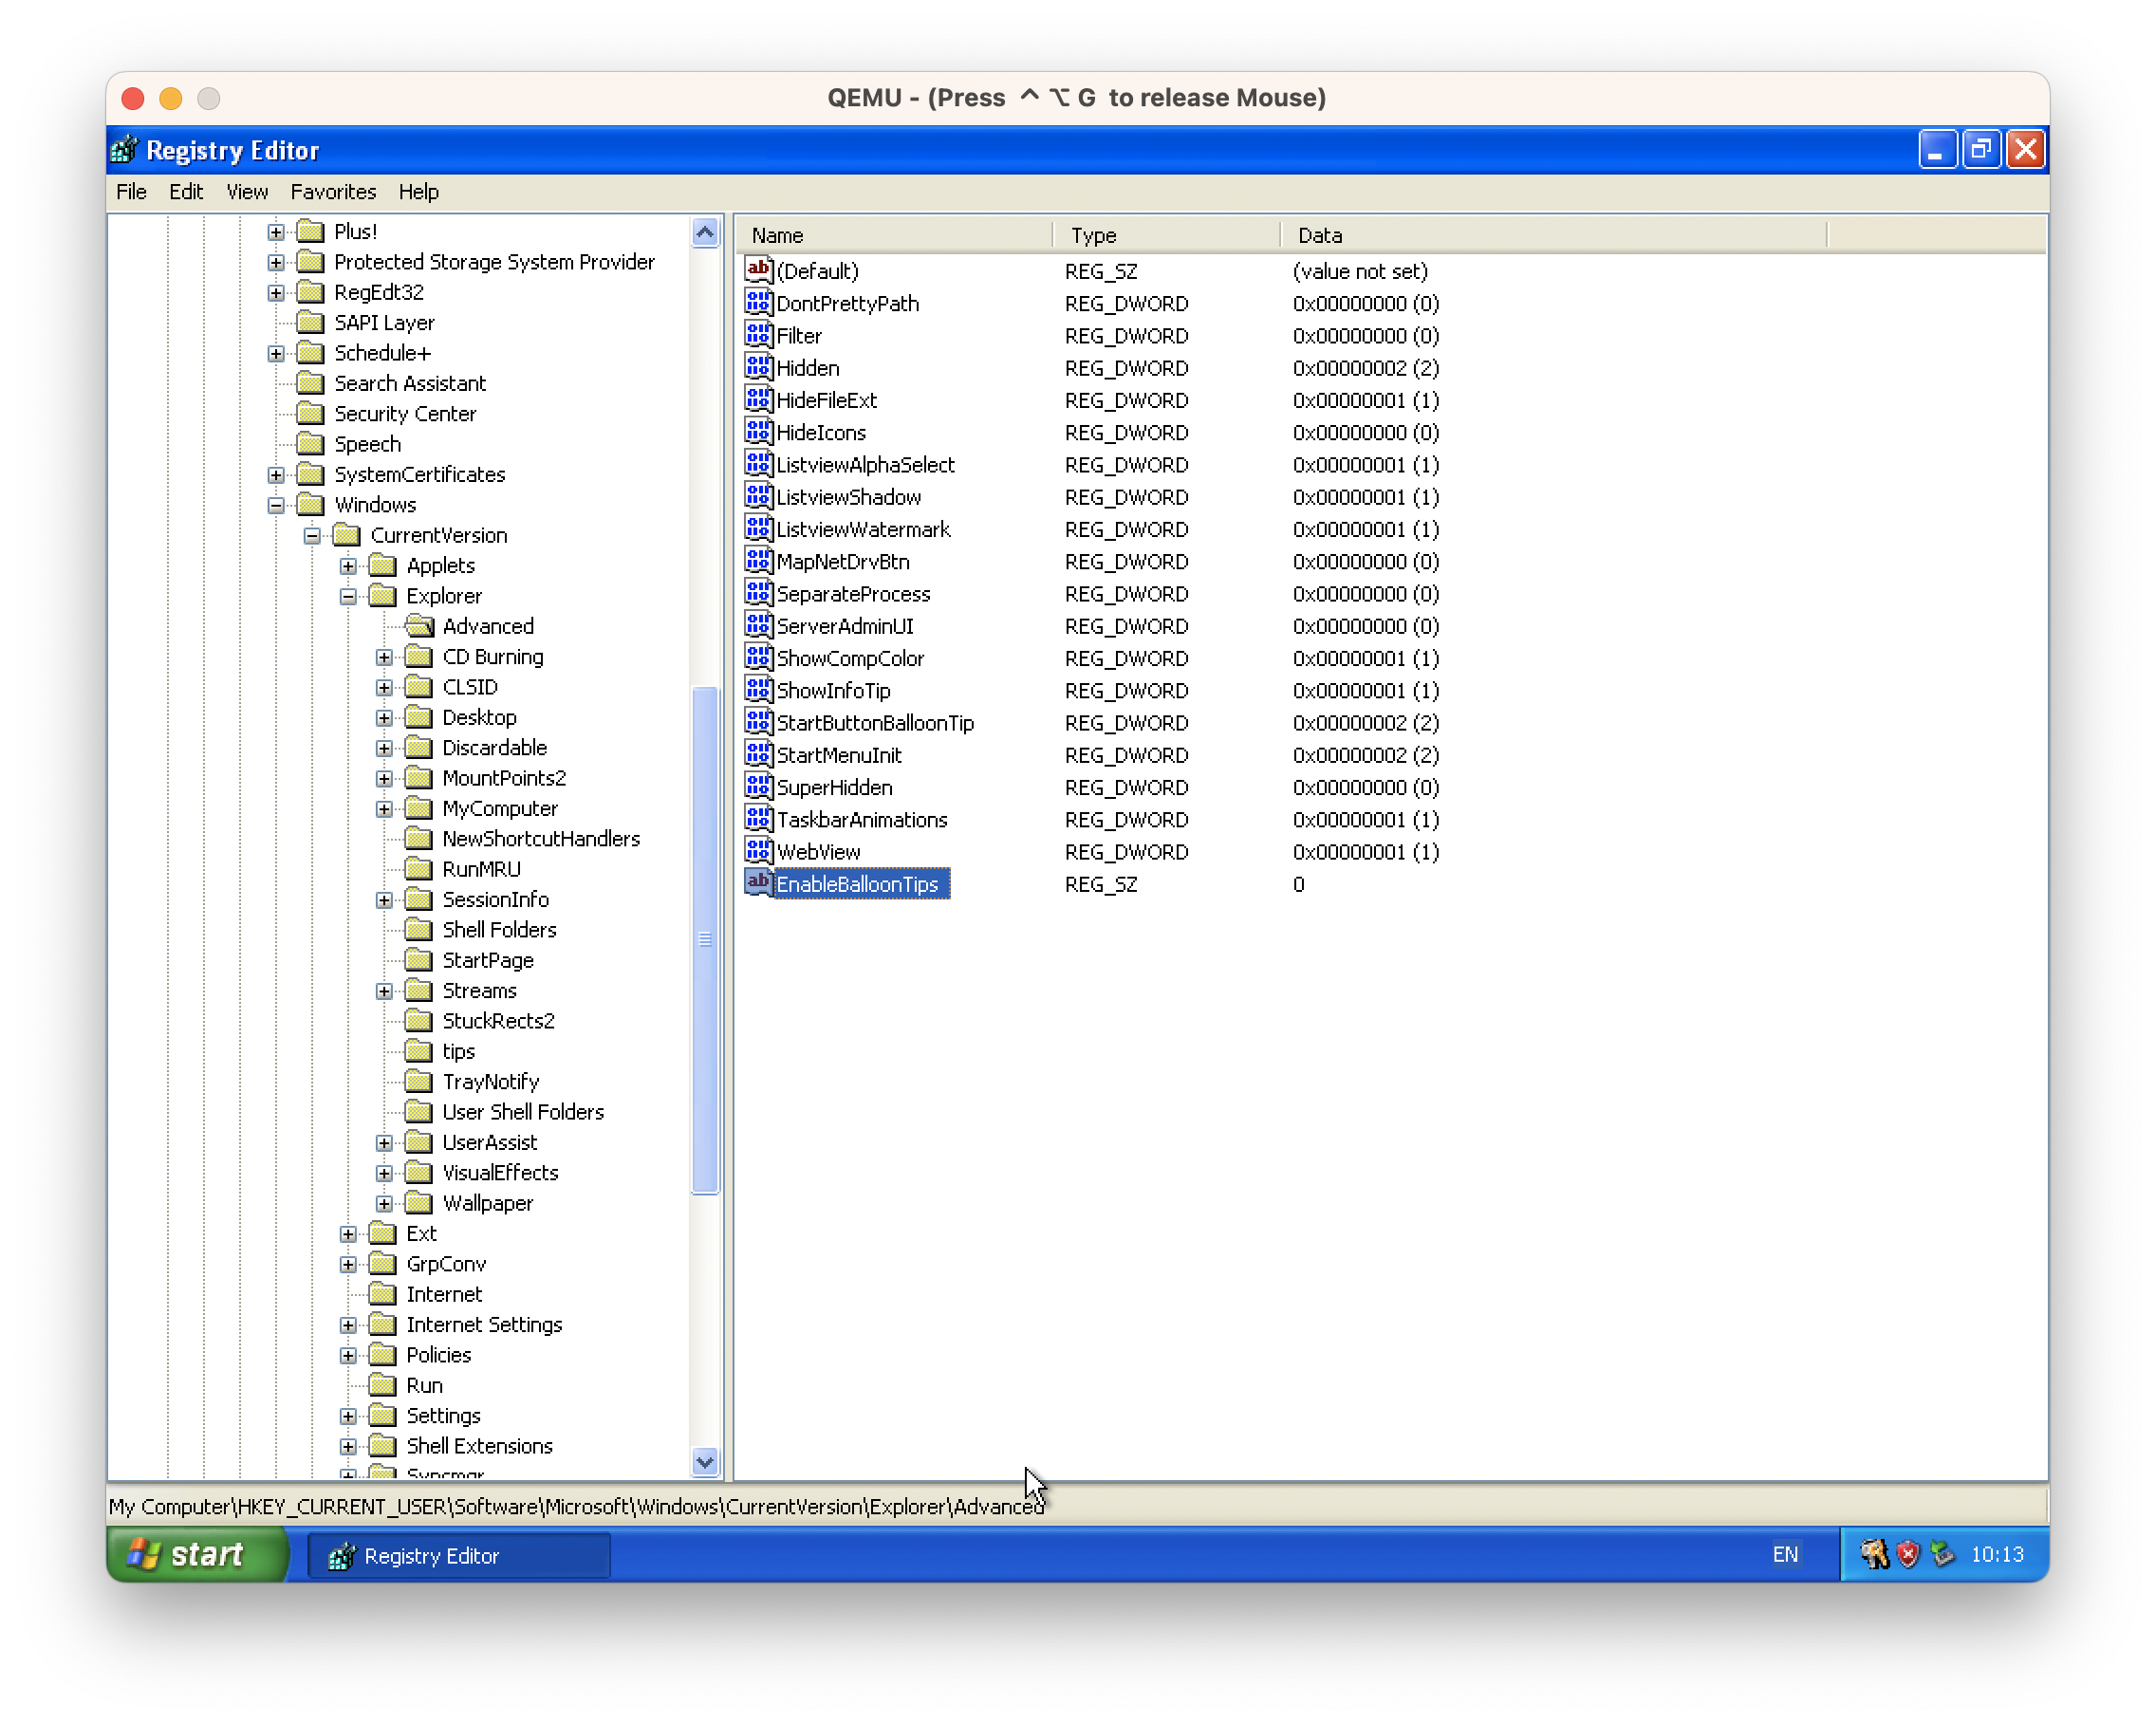Expand the Internet Settings key
2156x1723 pixels.
click(x=348, y=1324)
